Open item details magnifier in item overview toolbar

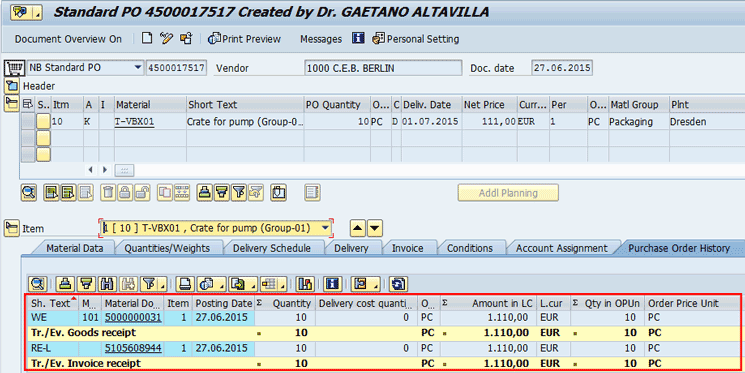(29, 192)
